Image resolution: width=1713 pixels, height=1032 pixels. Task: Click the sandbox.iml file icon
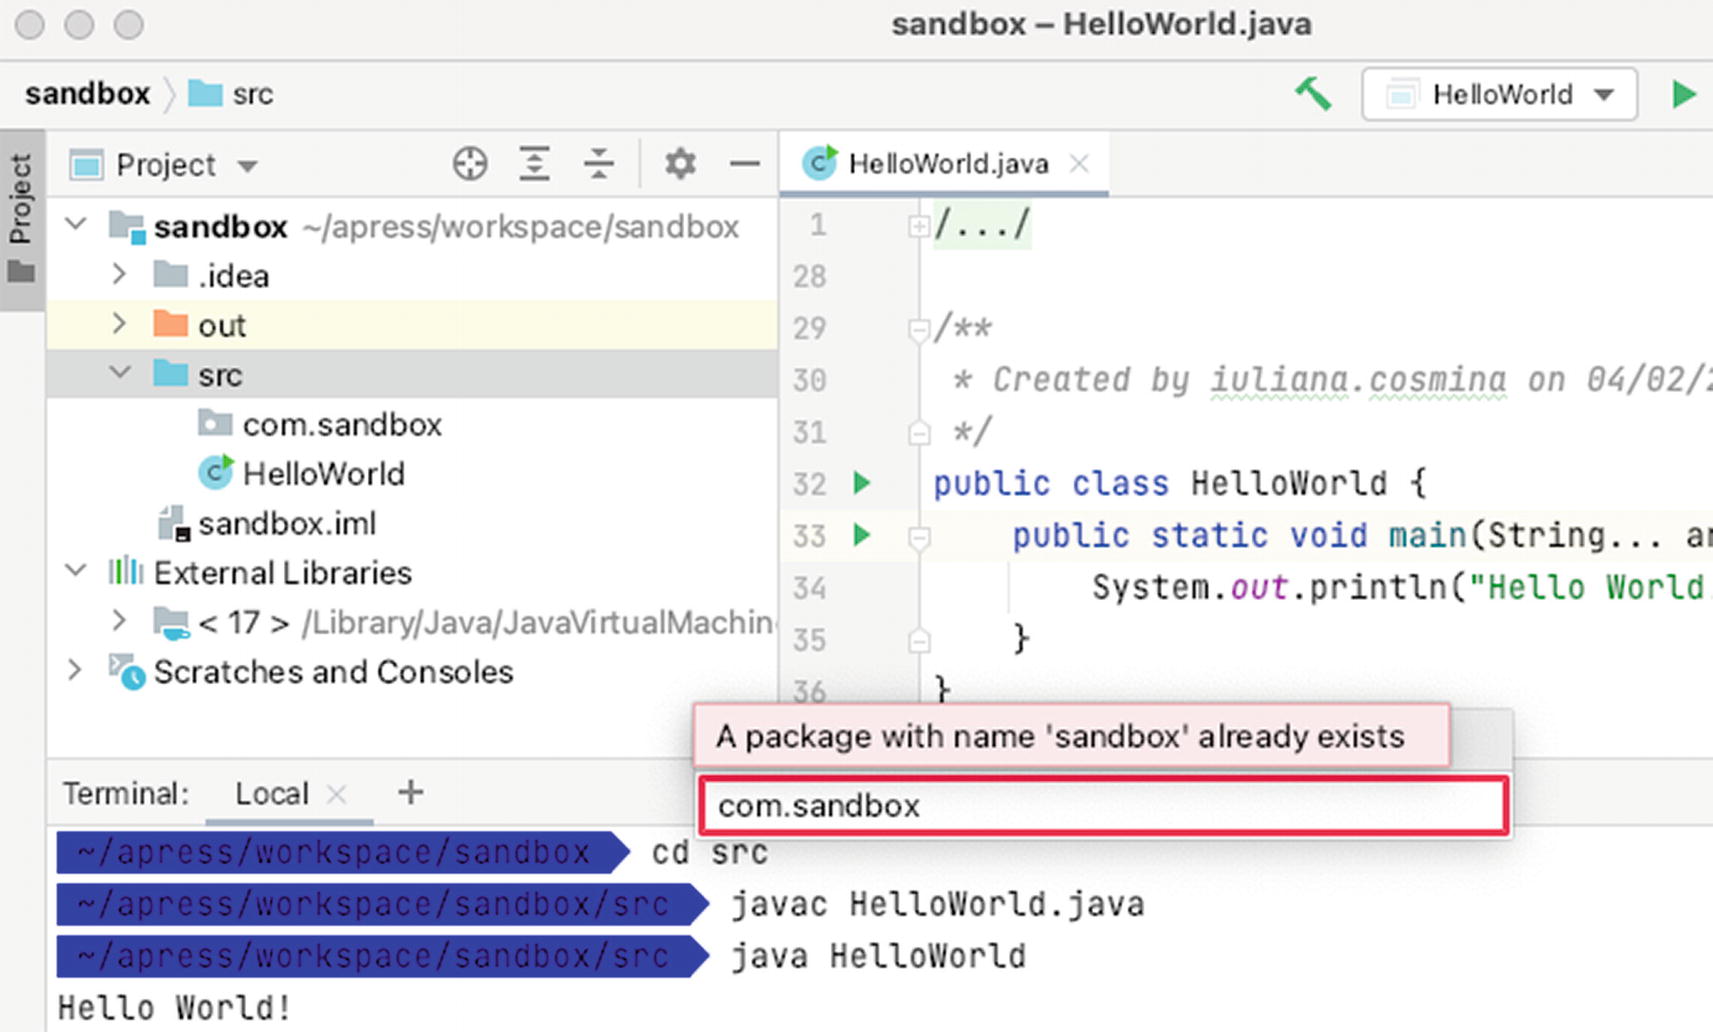174,523
